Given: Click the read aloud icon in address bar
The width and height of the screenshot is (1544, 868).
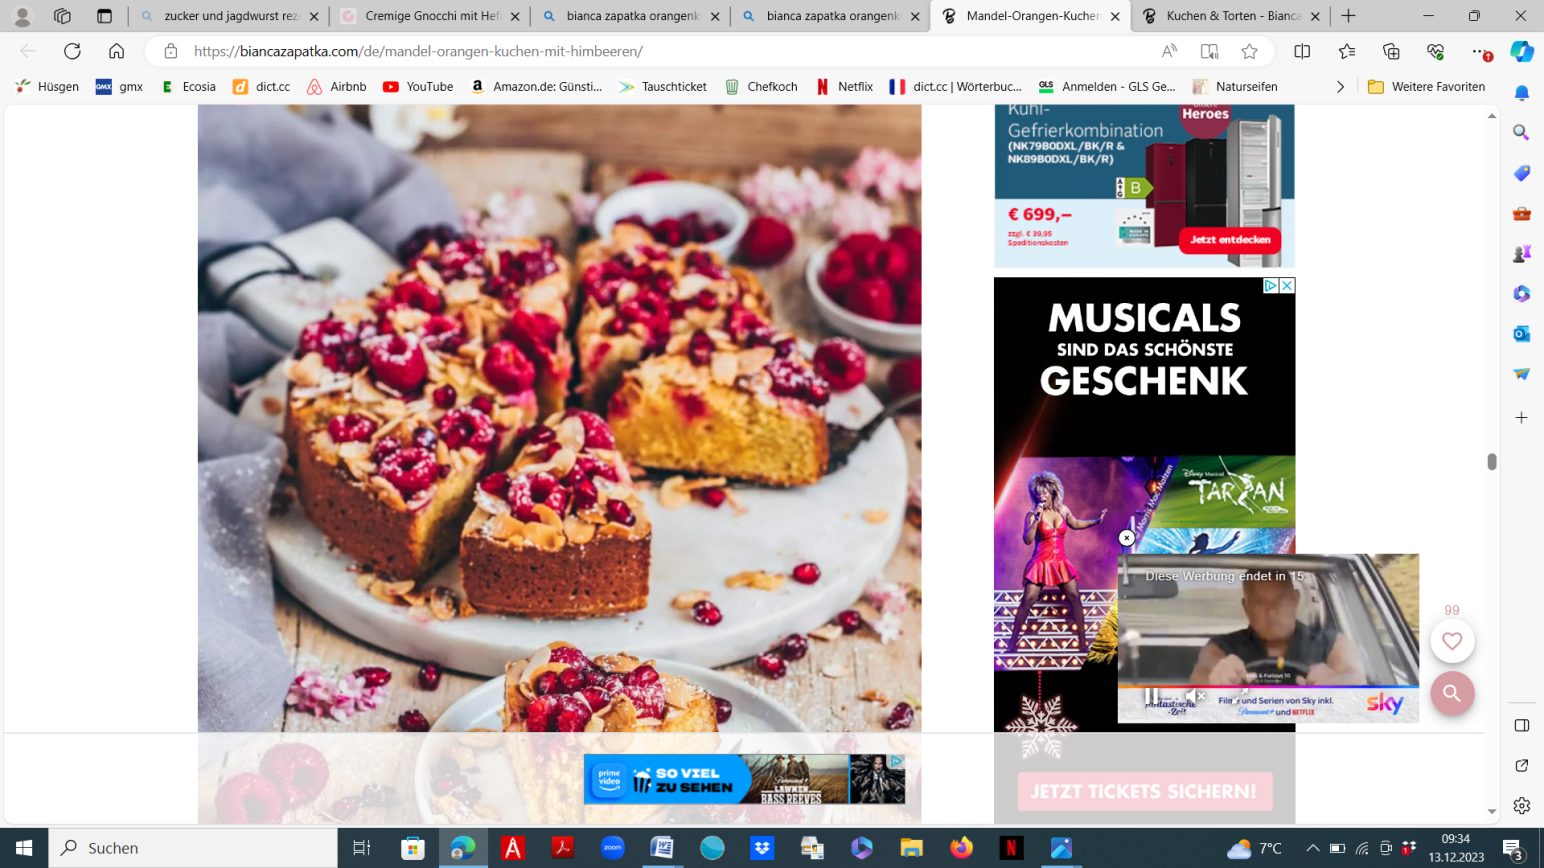Looking at the screenshot, I should 1169,51.
